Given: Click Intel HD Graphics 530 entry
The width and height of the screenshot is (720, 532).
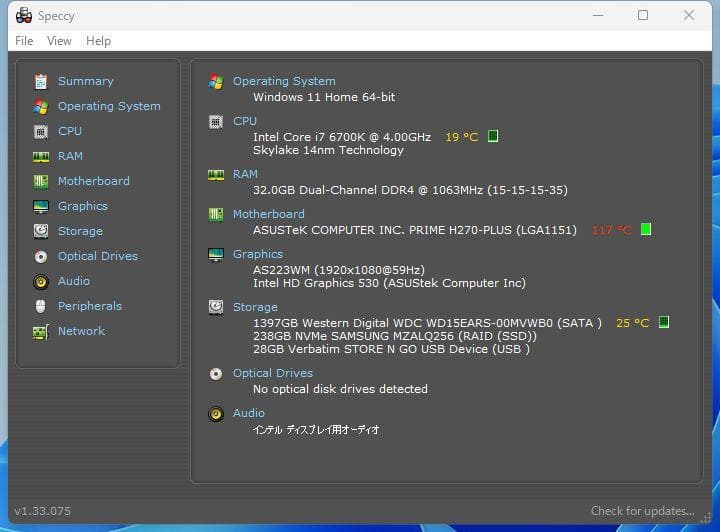Looking at the screenshot, I should [389, 283].
